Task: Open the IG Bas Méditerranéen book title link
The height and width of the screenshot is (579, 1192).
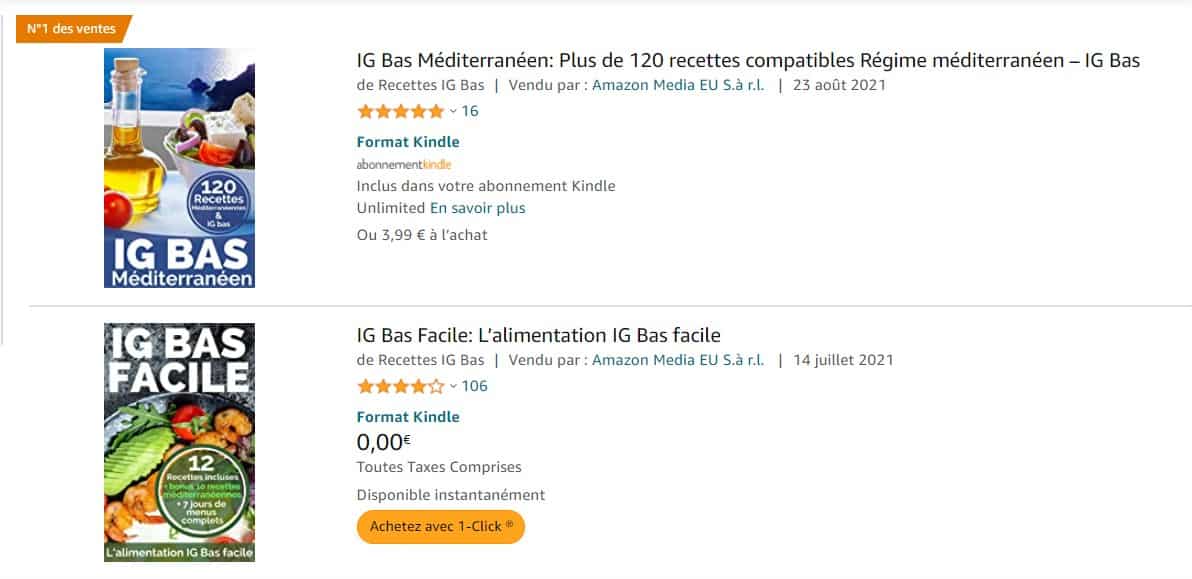Action: click(x=745, y=61)
